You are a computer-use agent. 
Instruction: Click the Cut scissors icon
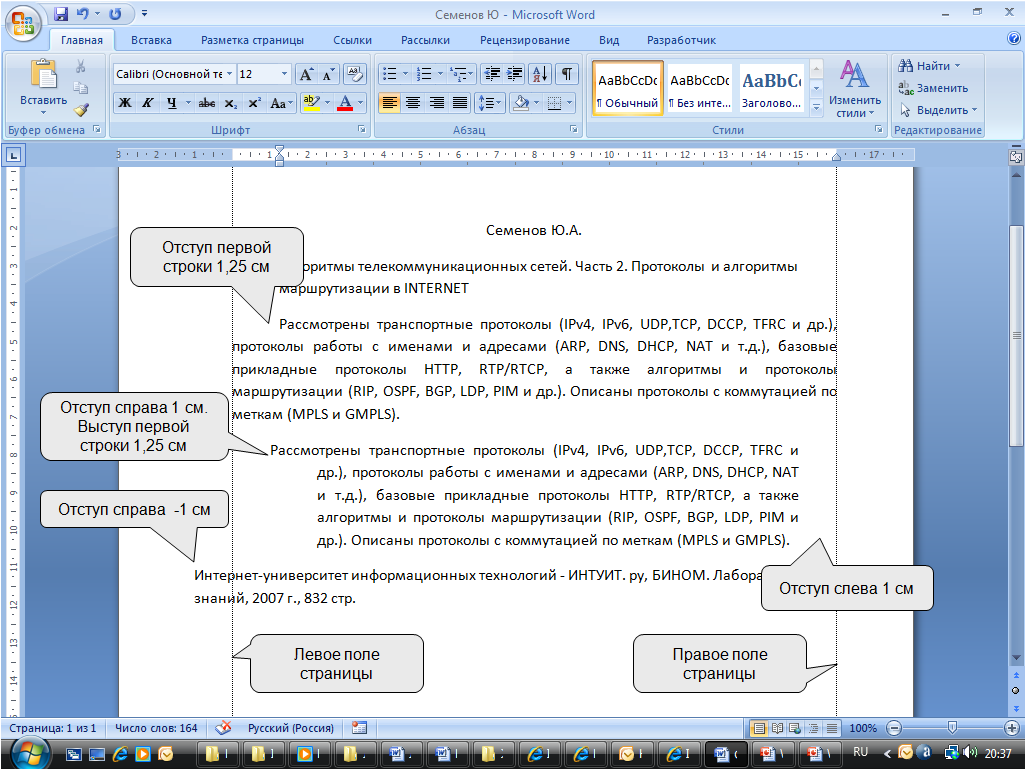click(x=82, y=66)
